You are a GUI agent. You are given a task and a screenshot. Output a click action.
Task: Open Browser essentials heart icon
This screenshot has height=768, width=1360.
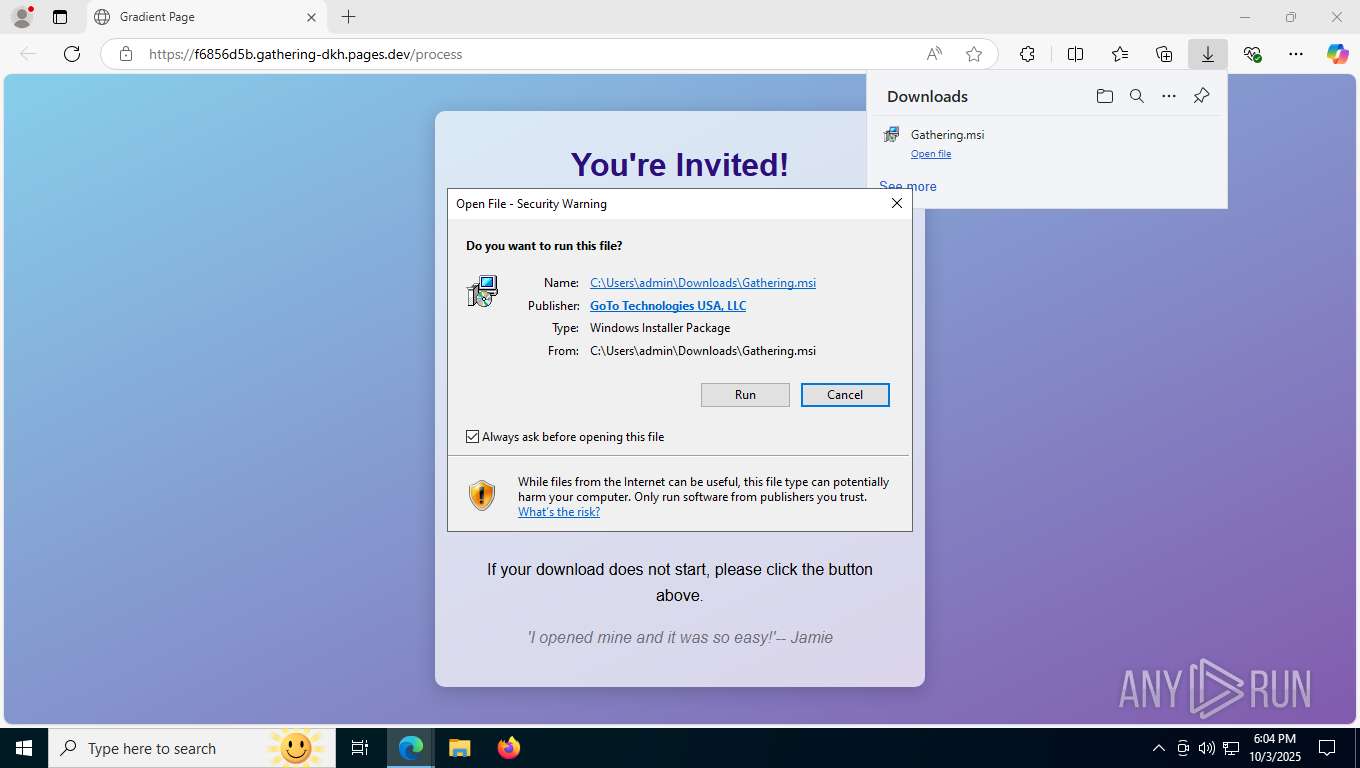pyautogui.click(x=1252, y=54)
